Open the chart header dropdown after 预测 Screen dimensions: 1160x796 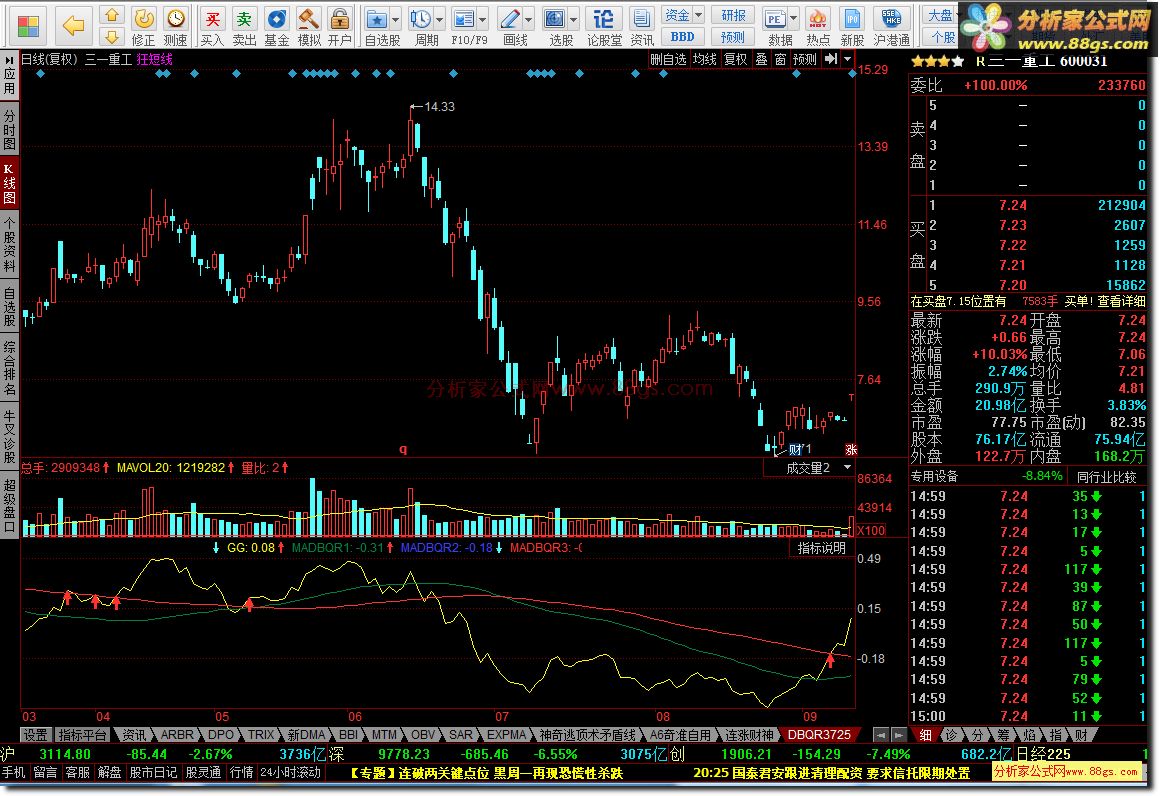[848, 59]
